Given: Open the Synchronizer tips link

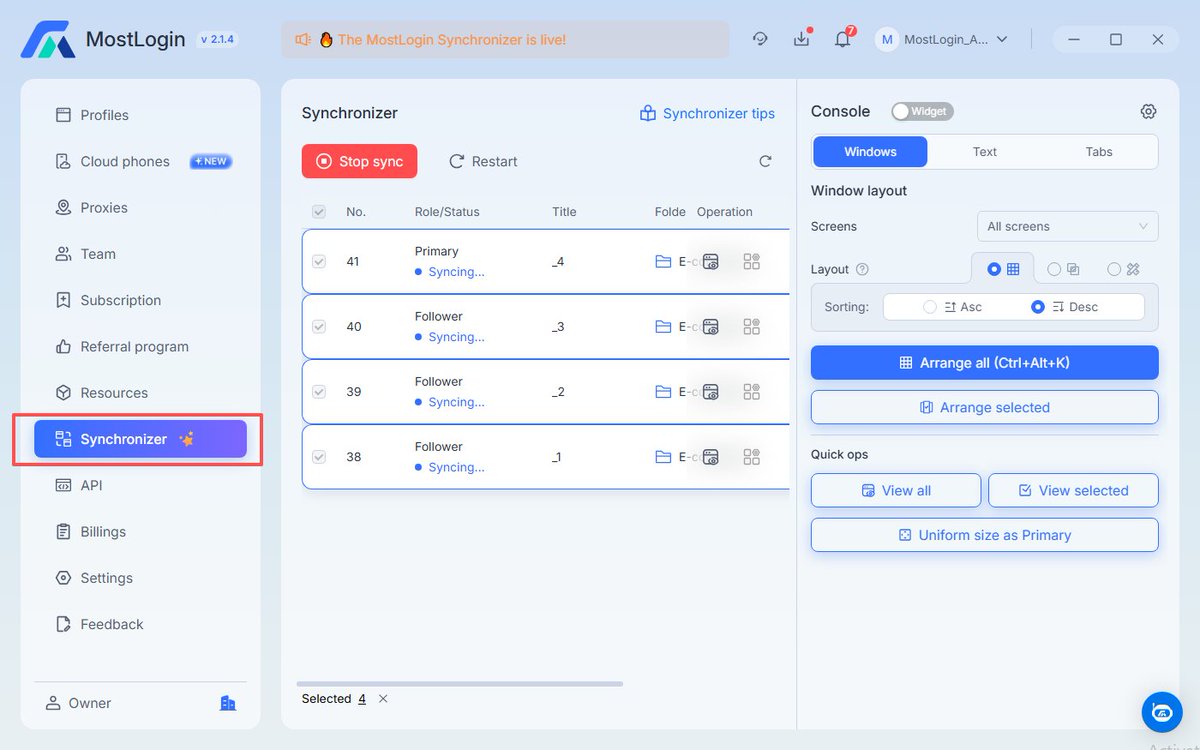Looking at the screenshot, I should pos(707,113).
